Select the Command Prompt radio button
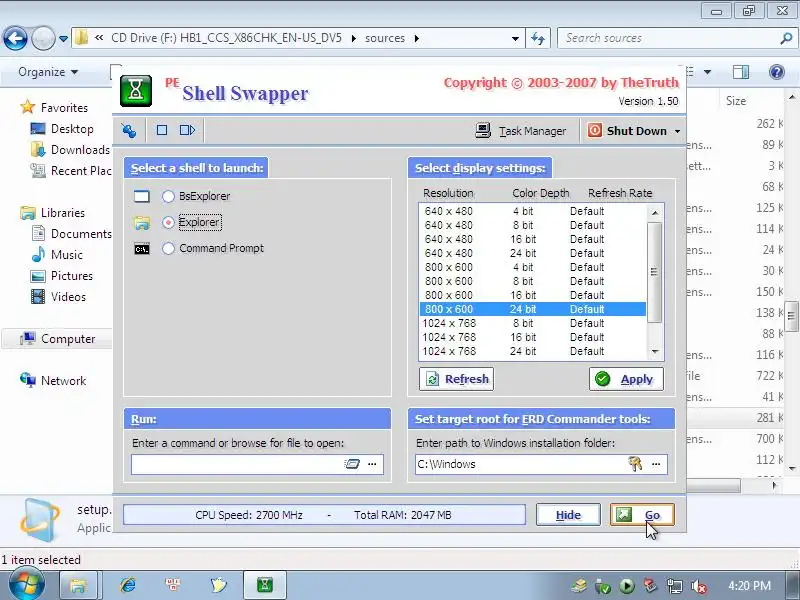The width and height of the screenshot is (800, 600). [x=168, y=248]
